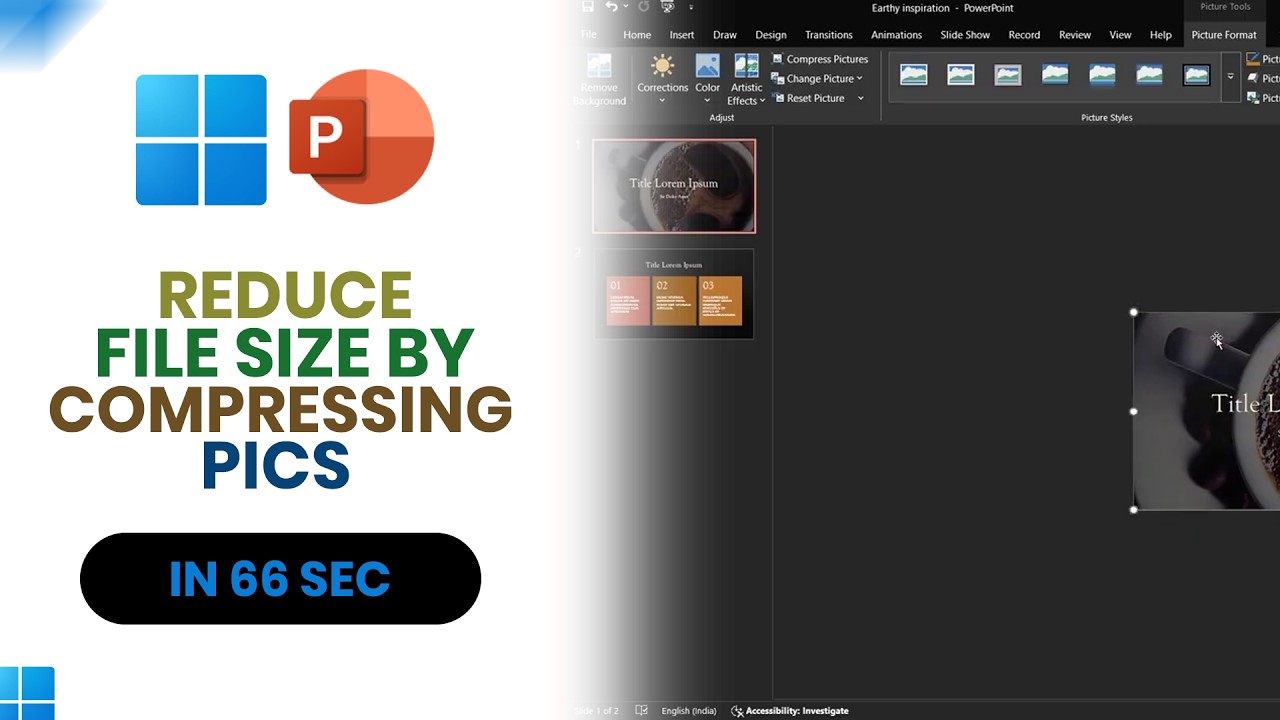The width and height of the screenshot is (1280, 720).
Task: Select the Review ribbon tab
Action: point(1075,35)
